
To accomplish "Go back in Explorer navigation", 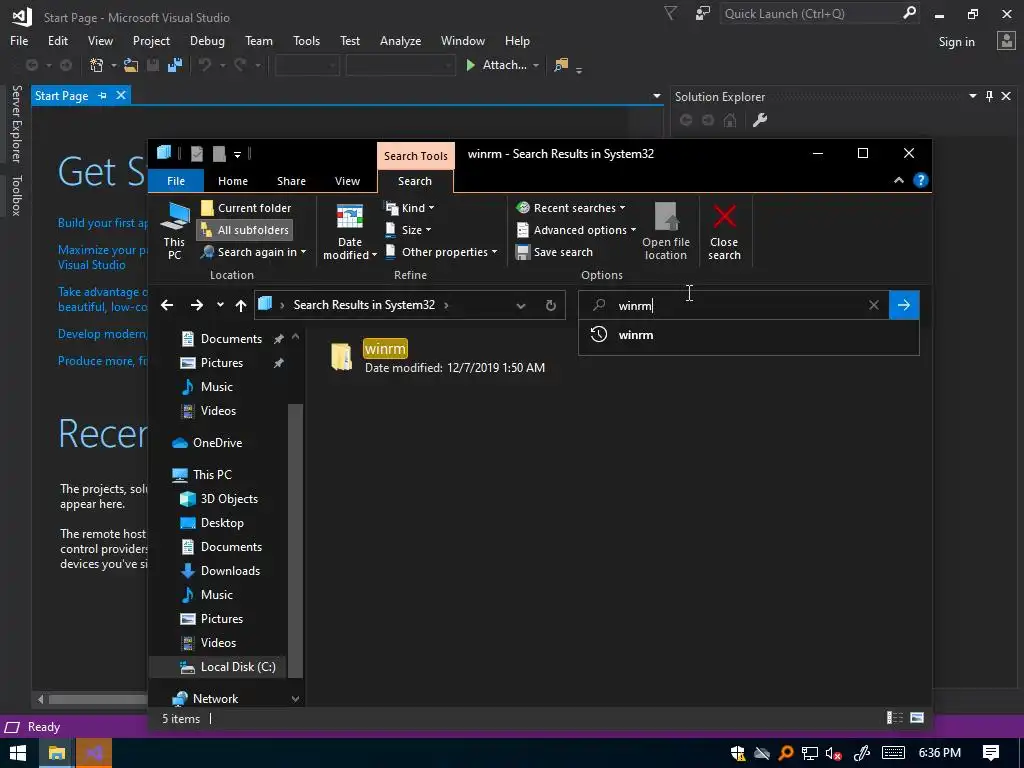I will [x=167, y=305].
